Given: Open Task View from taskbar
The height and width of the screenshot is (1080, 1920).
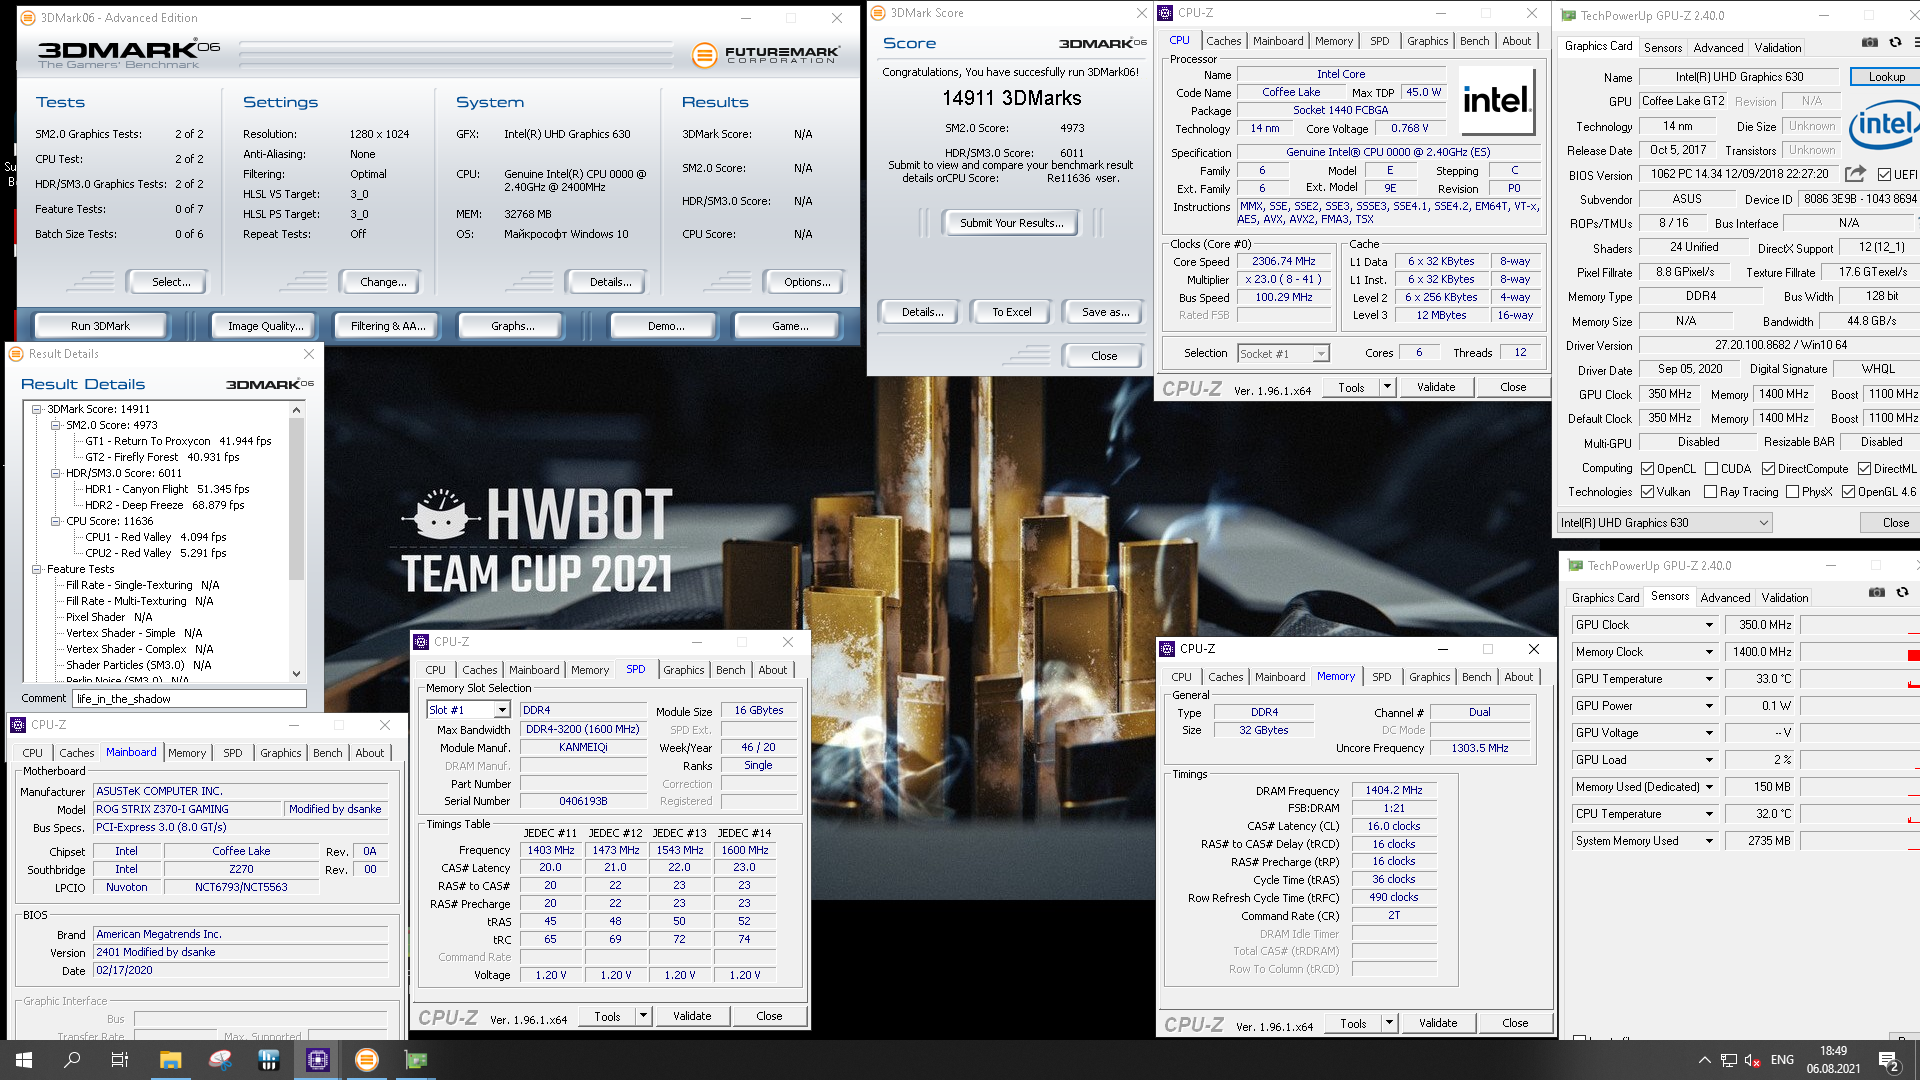Looking at the screenshot, I should (x=120, y=1060).
